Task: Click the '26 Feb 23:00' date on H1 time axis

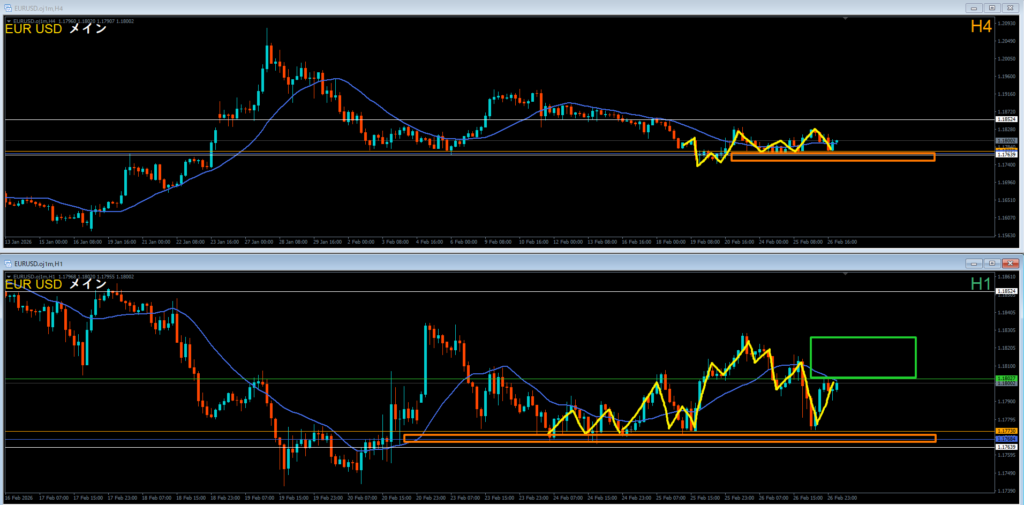Action: click(840, 497)
